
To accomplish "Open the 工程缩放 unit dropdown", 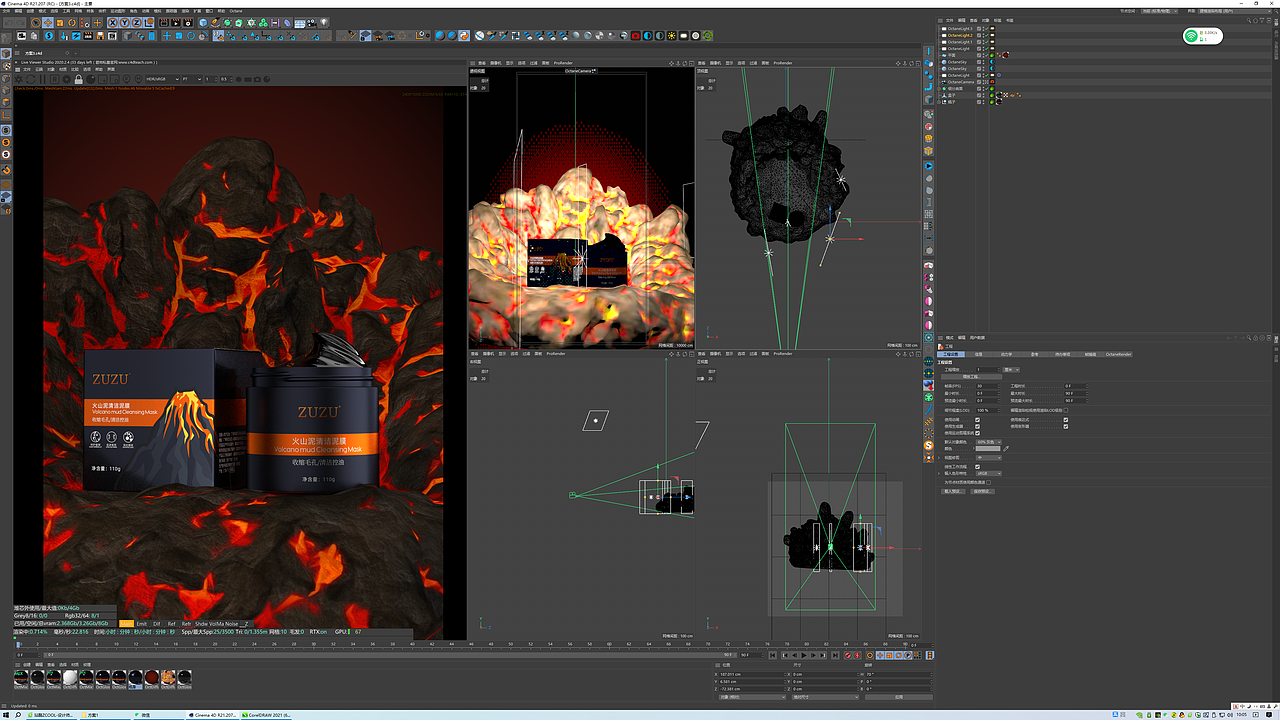I will click(1012, 370).
